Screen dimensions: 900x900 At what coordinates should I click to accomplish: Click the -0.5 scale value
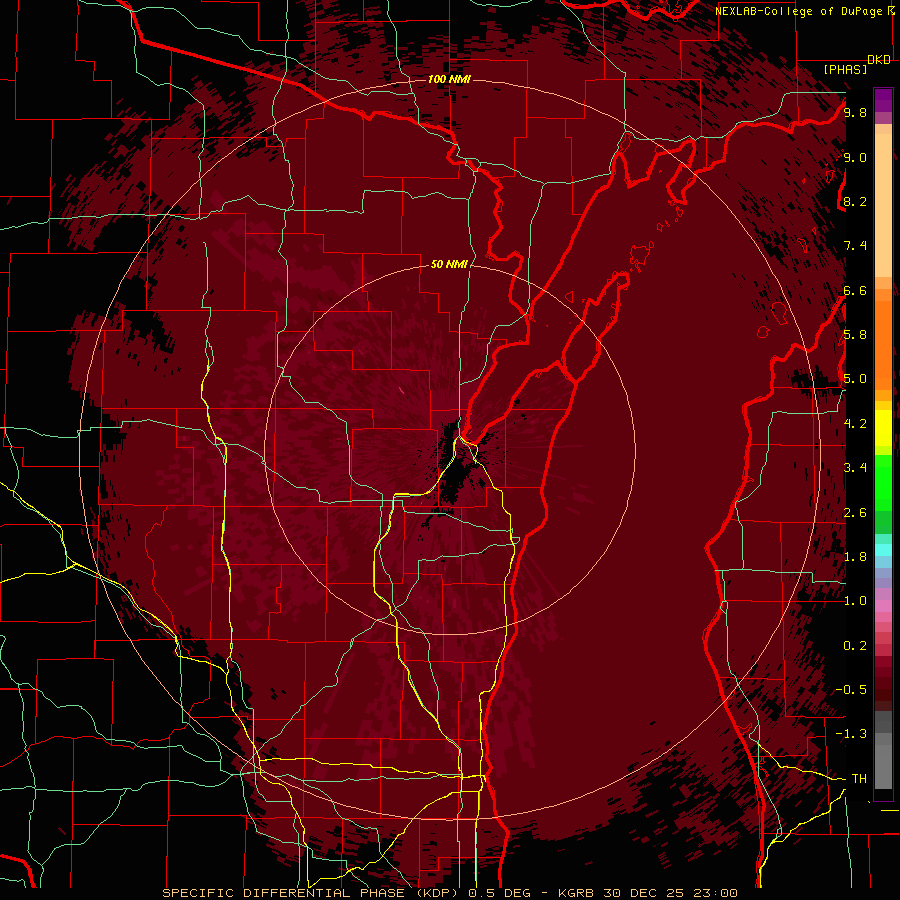click(x=851, y=690)
